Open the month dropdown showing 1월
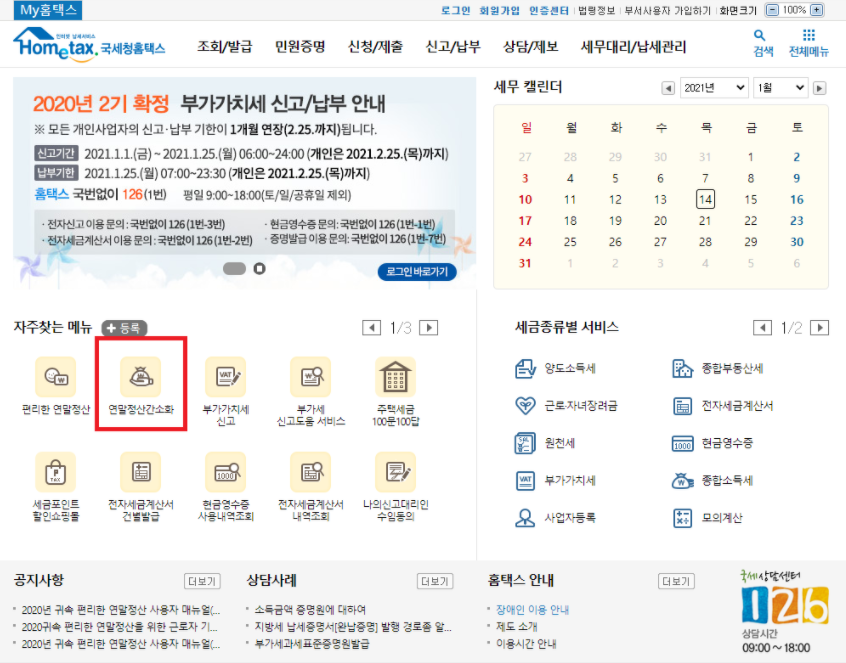The image size is (846, 663). coord(780,87)
